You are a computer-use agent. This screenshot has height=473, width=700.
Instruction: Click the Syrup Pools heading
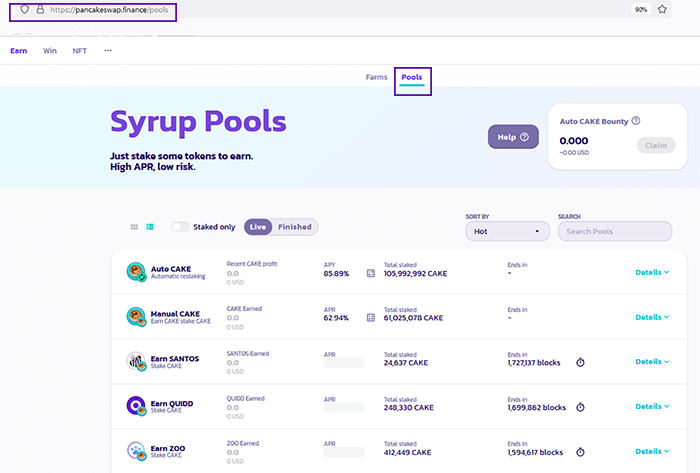198,122
